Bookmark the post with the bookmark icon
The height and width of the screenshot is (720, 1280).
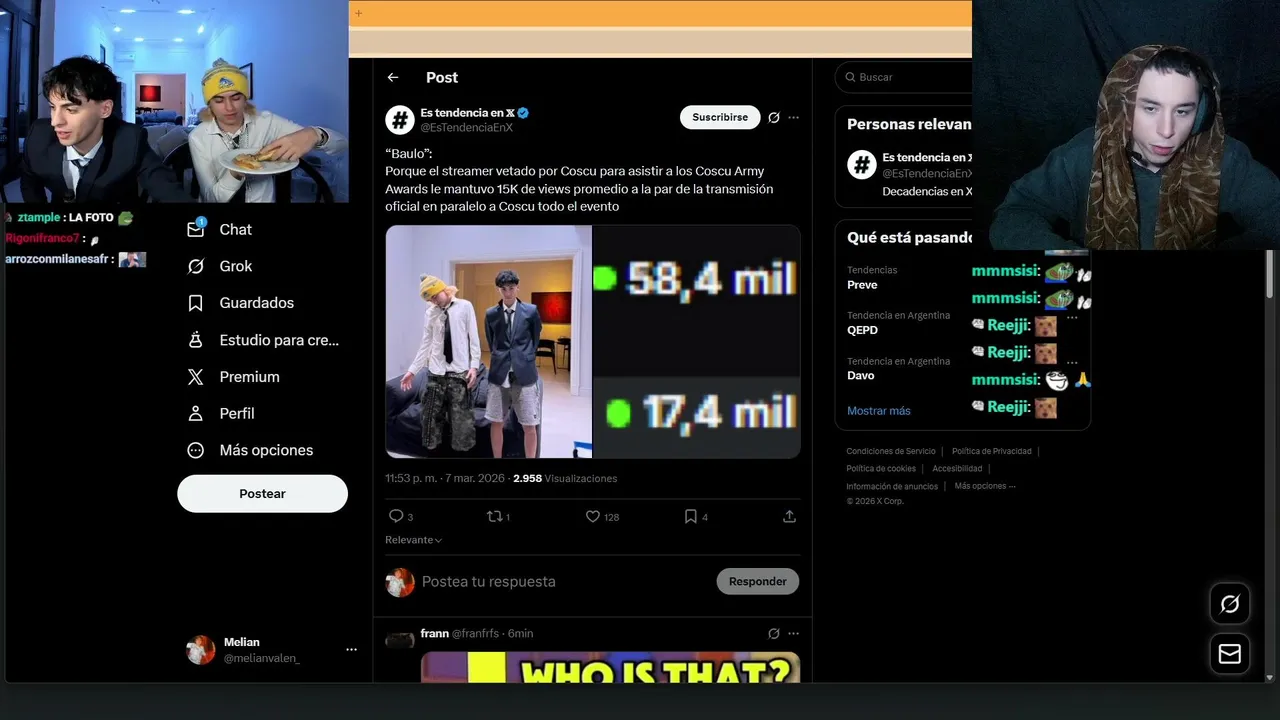(690, 516)
